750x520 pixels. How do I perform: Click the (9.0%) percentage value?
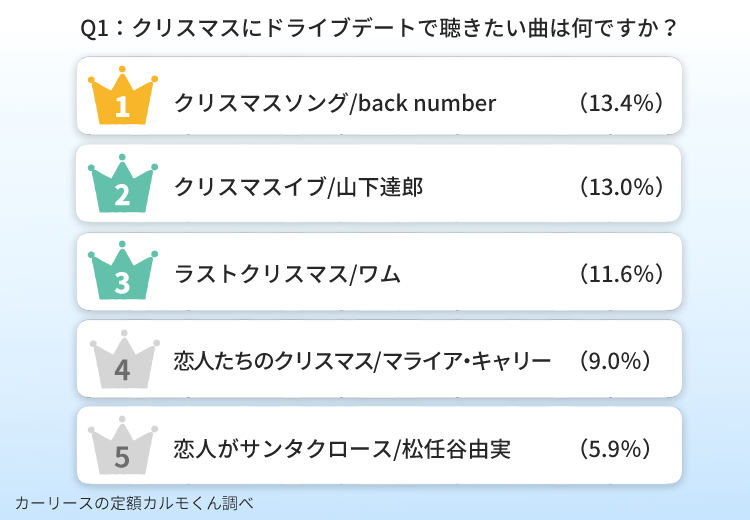(x=615, y=361)
